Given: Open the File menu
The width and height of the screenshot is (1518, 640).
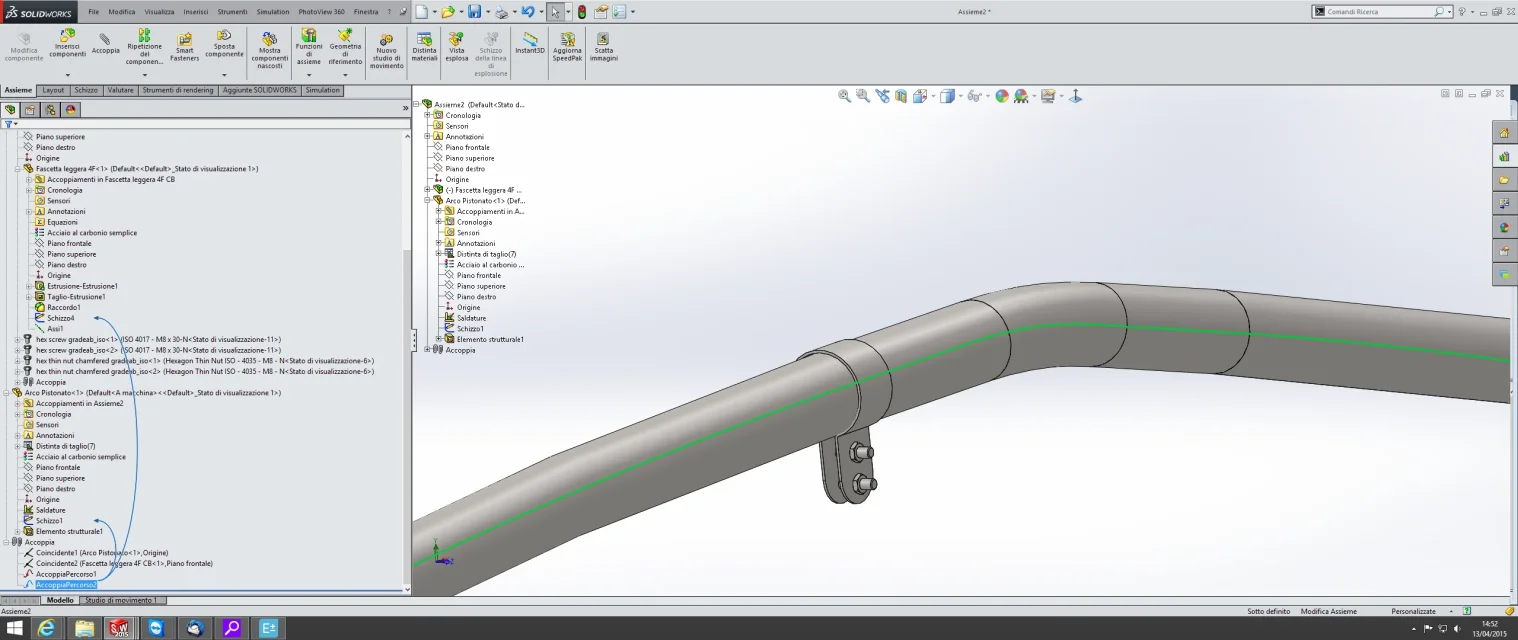Looking at the screenshot, I should 94,12.
